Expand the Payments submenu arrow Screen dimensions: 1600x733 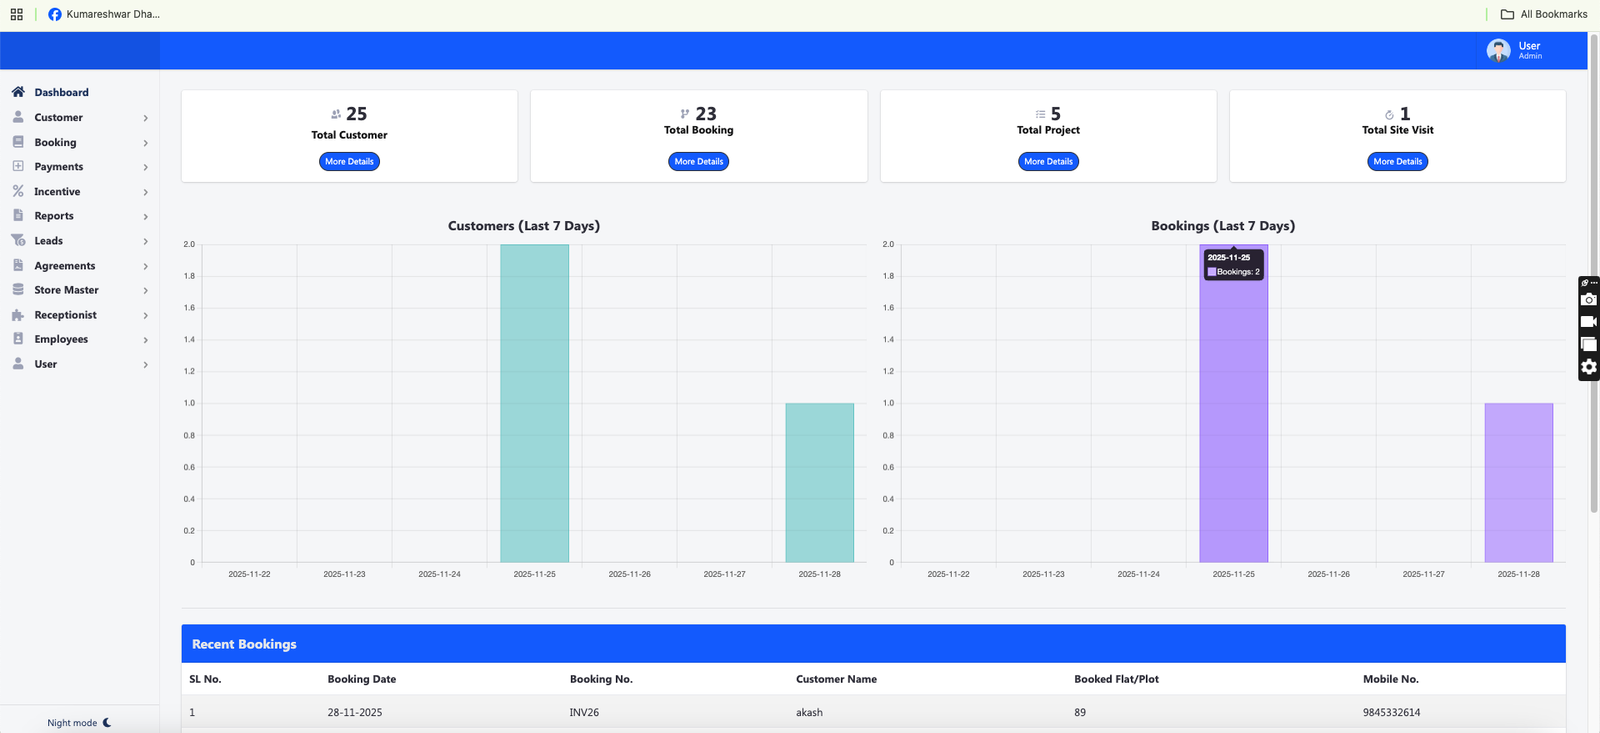click(146, 167)
